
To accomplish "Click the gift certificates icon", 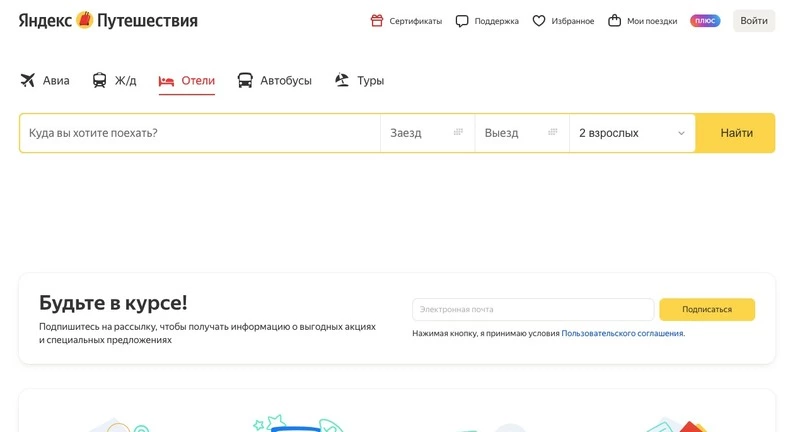I will pyautogui.click(x=377, y=21).
